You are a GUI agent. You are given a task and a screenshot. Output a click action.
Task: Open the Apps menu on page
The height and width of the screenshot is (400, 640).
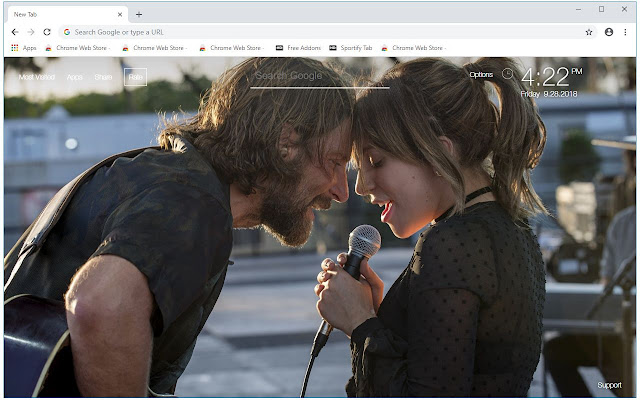(x=75, y=77)
